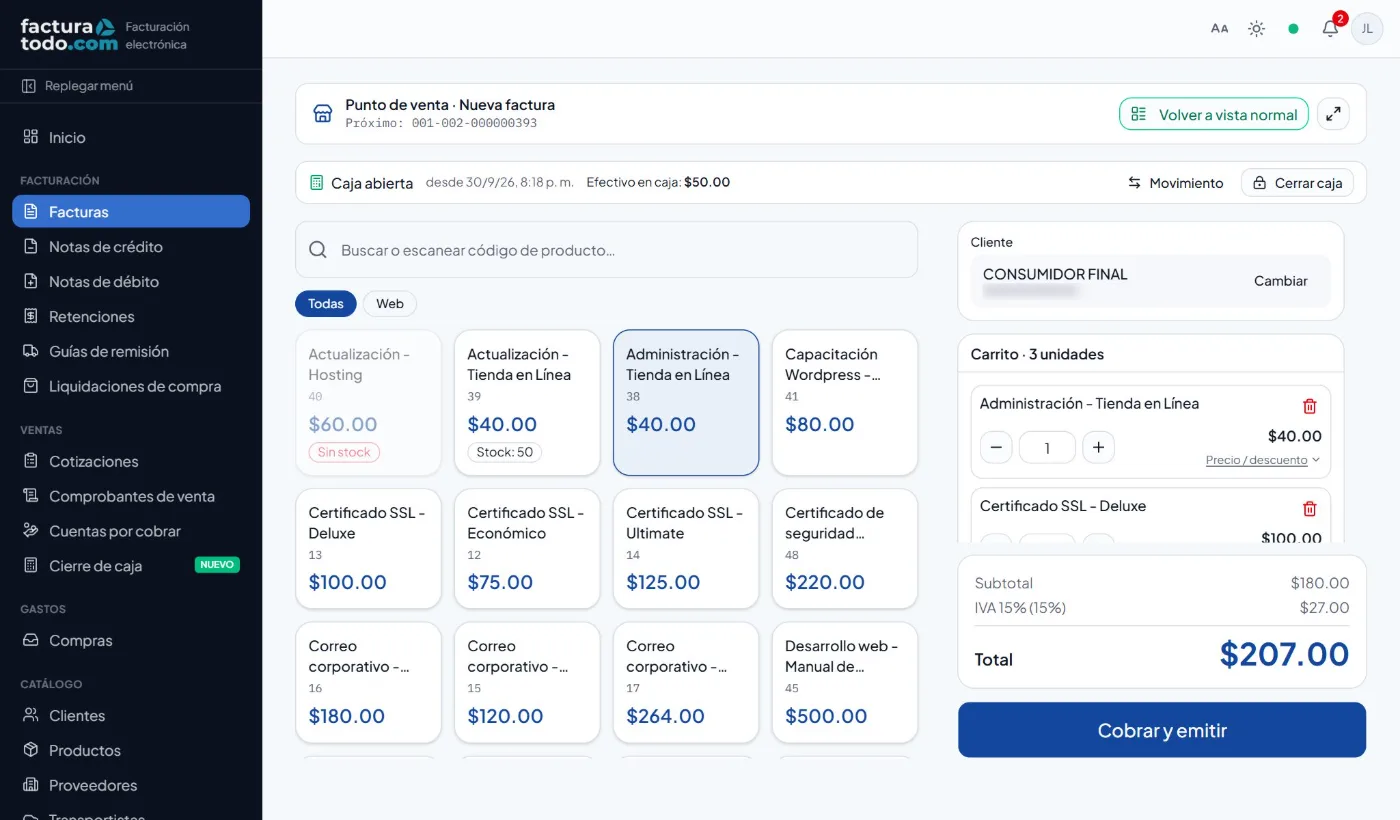Image resolution: width=1400 pixels, height=820 pixels.
Task: Open Notas de crédito section
Action: (x=131, y=247)
